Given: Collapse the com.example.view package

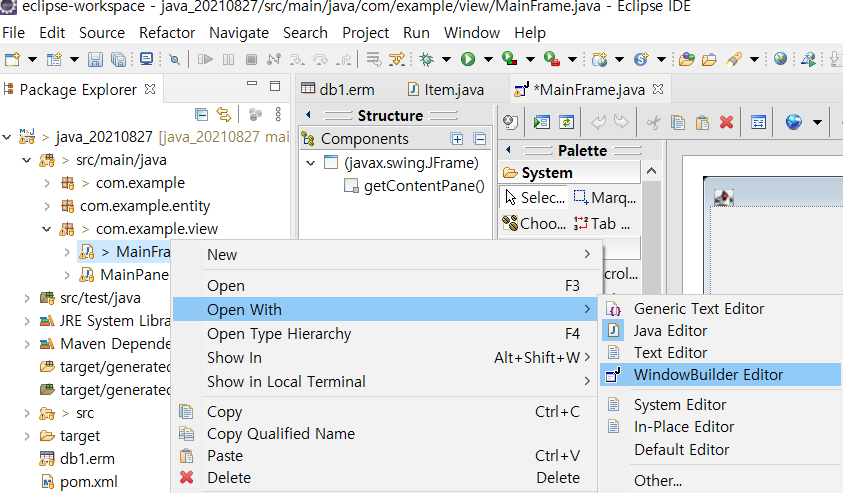Looking at the screenshot, I should (x=47, y=230).
